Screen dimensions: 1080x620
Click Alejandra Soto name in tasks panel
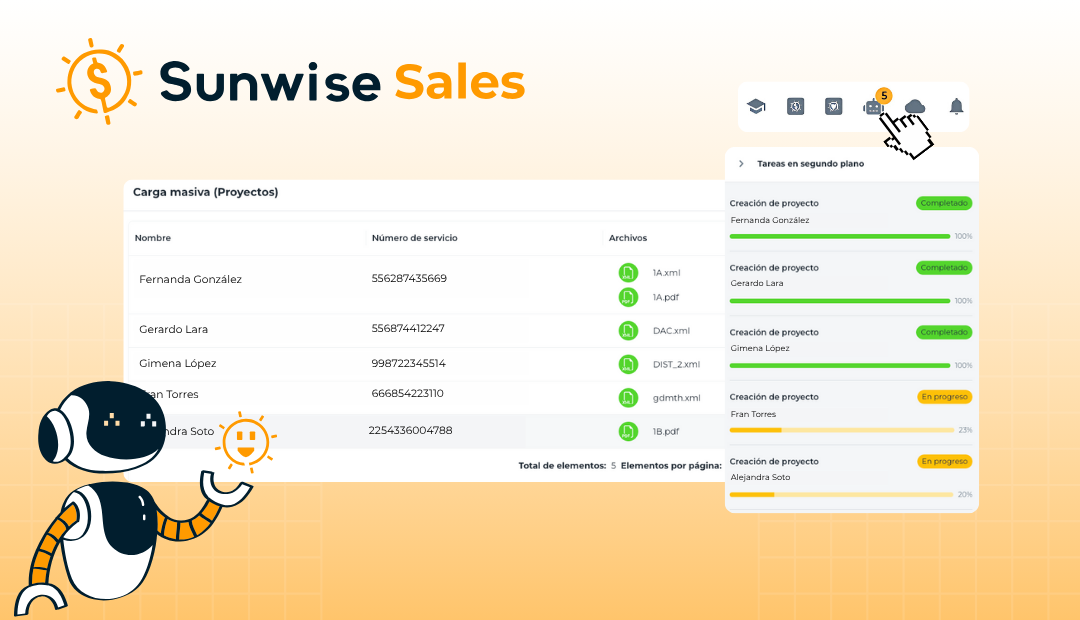point(760,477)
